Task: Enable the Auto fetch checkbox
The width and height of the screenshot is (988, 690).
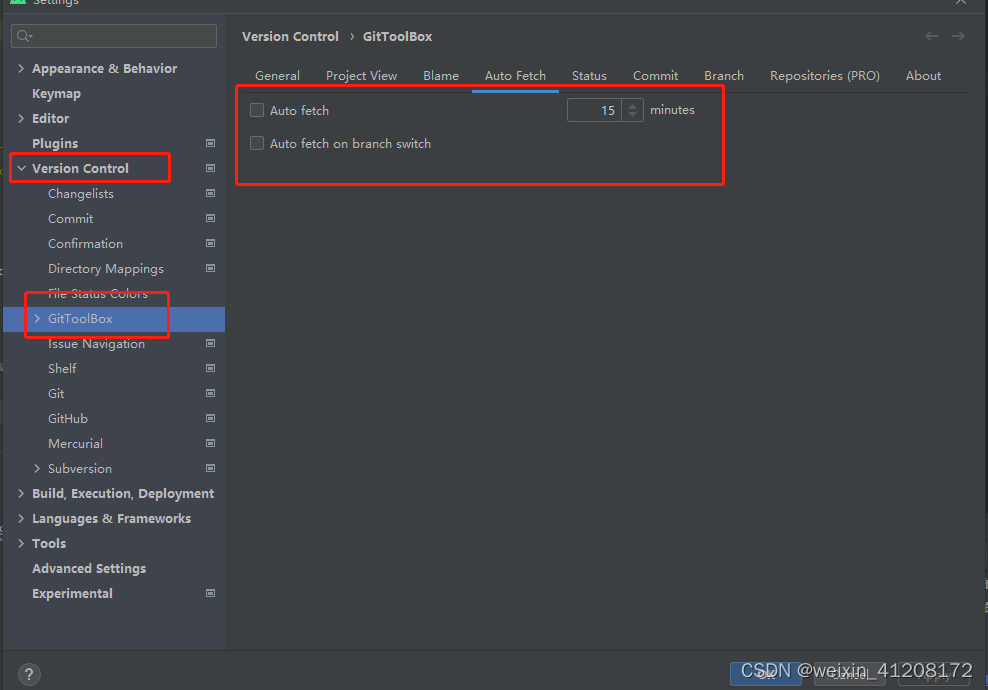Action: [257, 110]
